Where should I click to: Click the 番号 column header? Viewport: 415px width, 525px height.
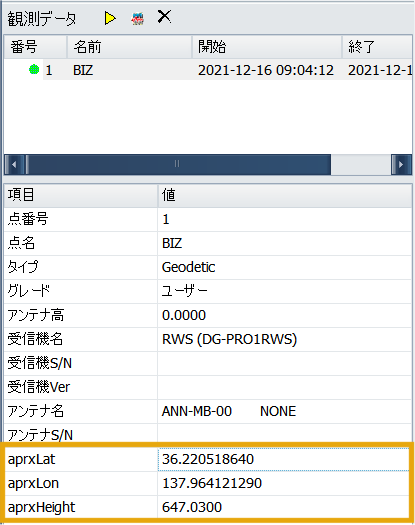click(x=35, y=47)
